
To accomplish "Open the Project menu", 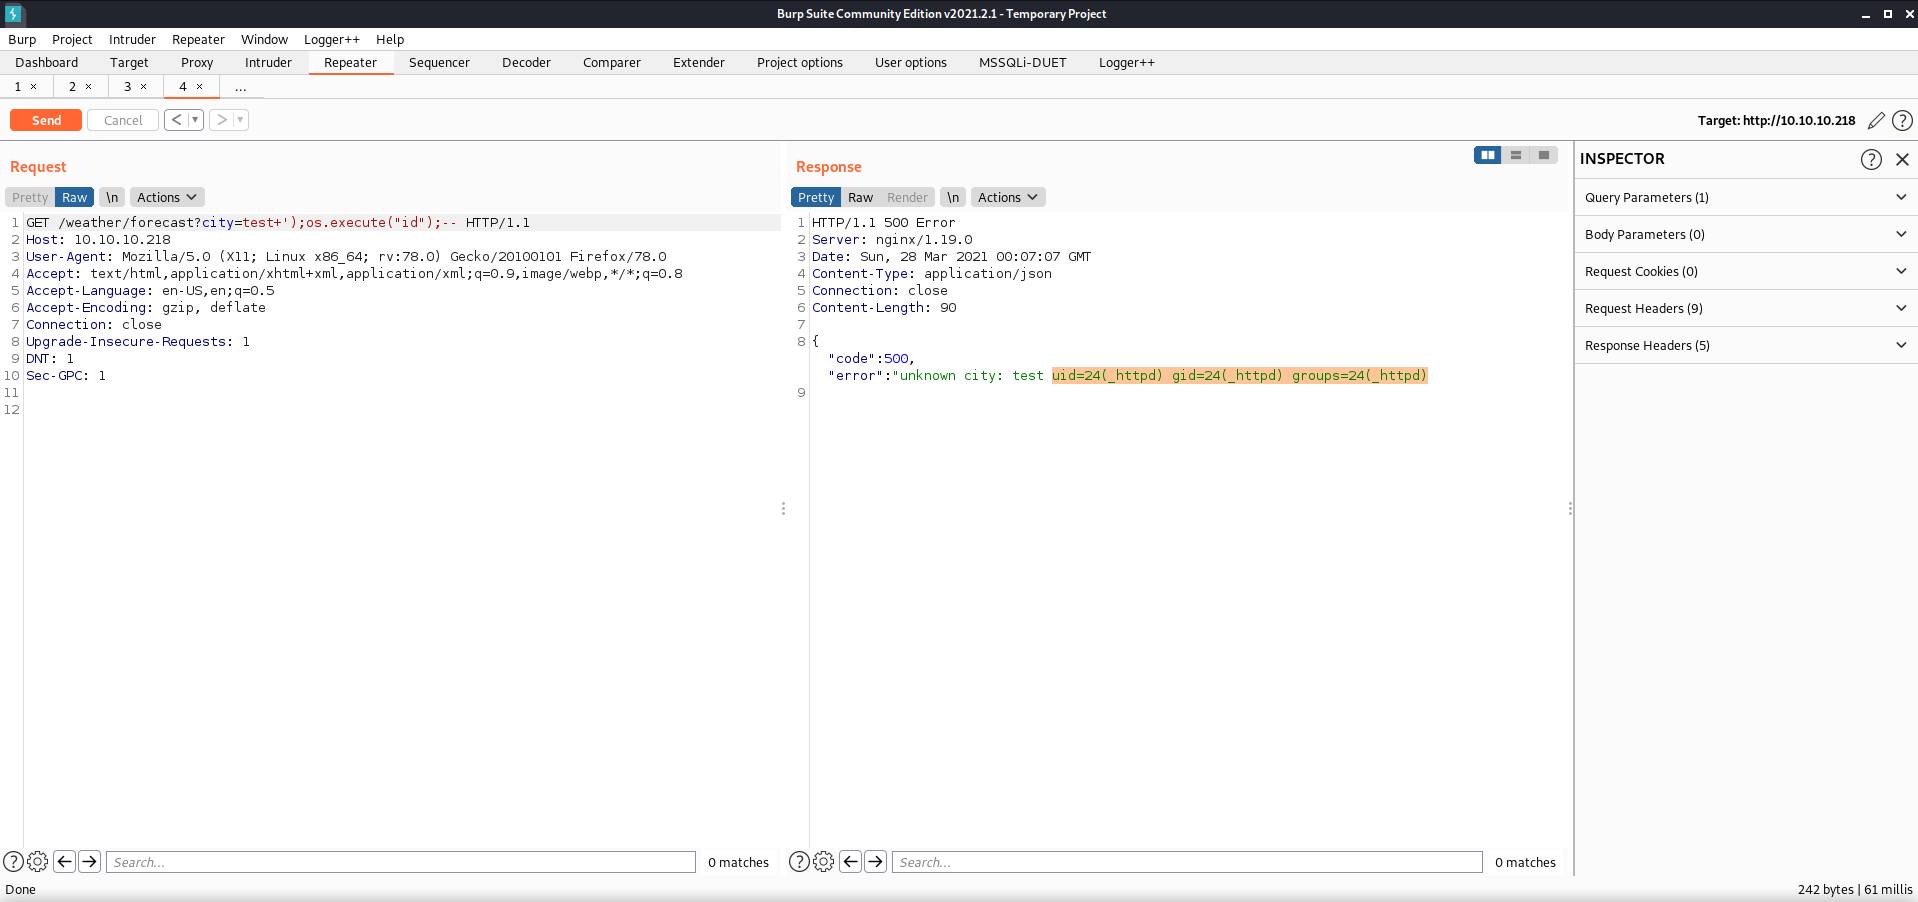I will click(72, 39).
